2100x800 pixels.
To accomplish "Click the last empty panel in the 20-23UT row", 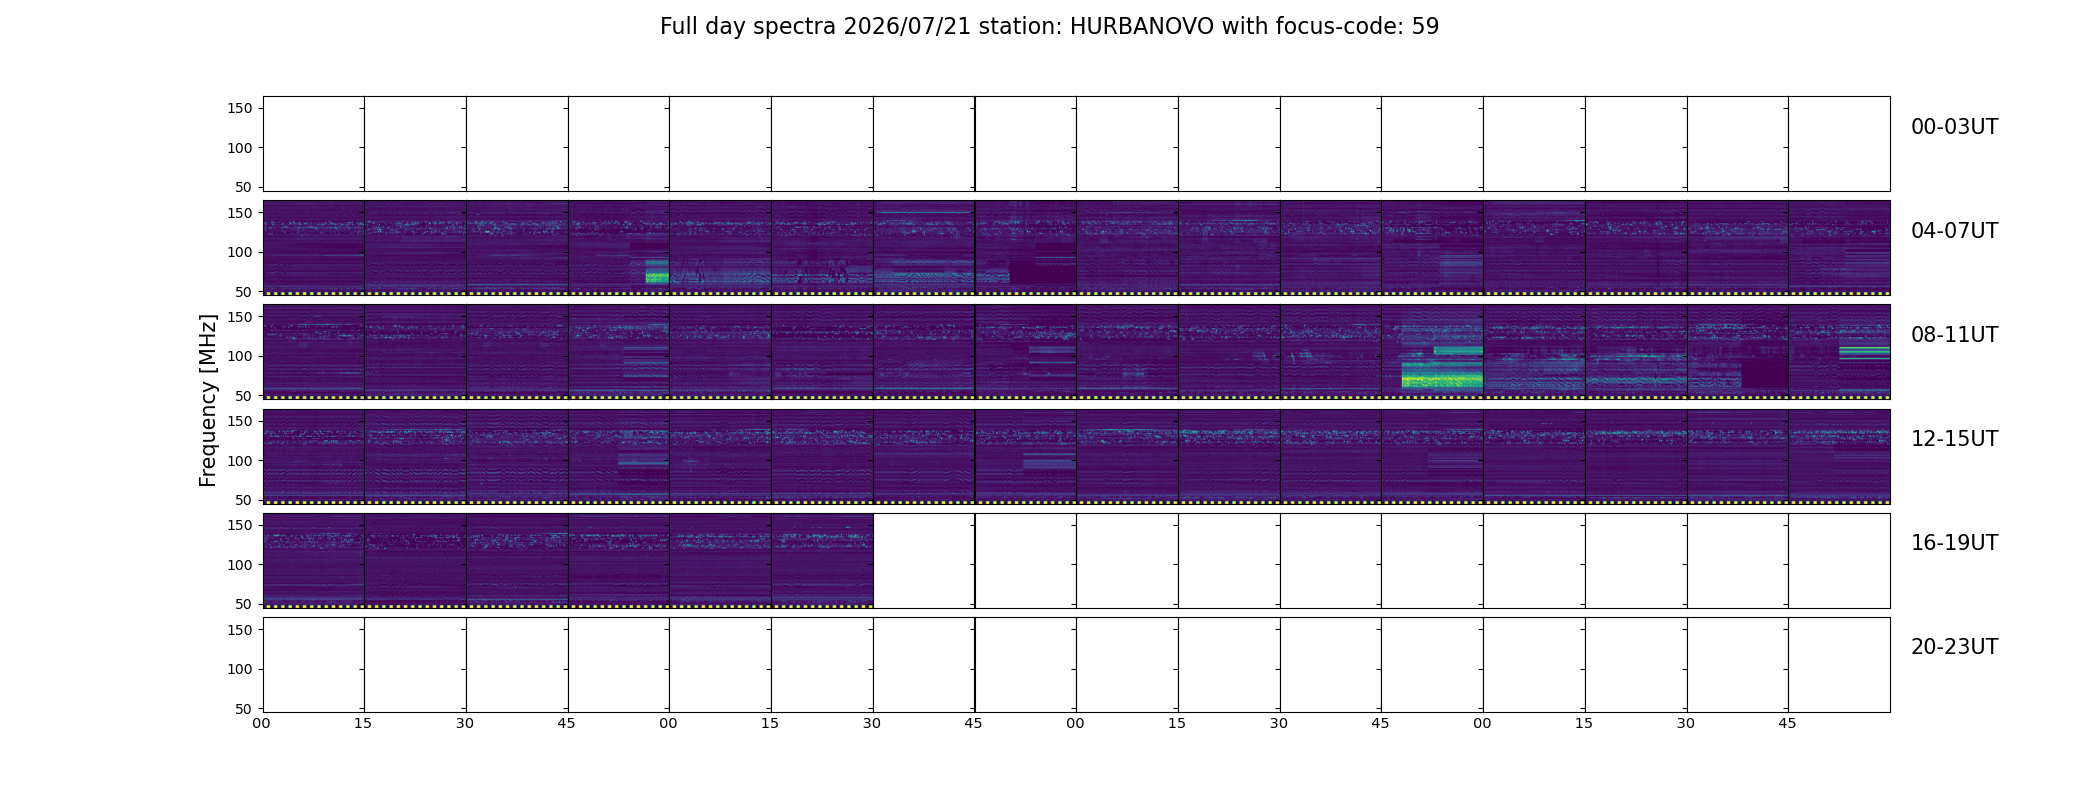I will tap(1839, 664).
